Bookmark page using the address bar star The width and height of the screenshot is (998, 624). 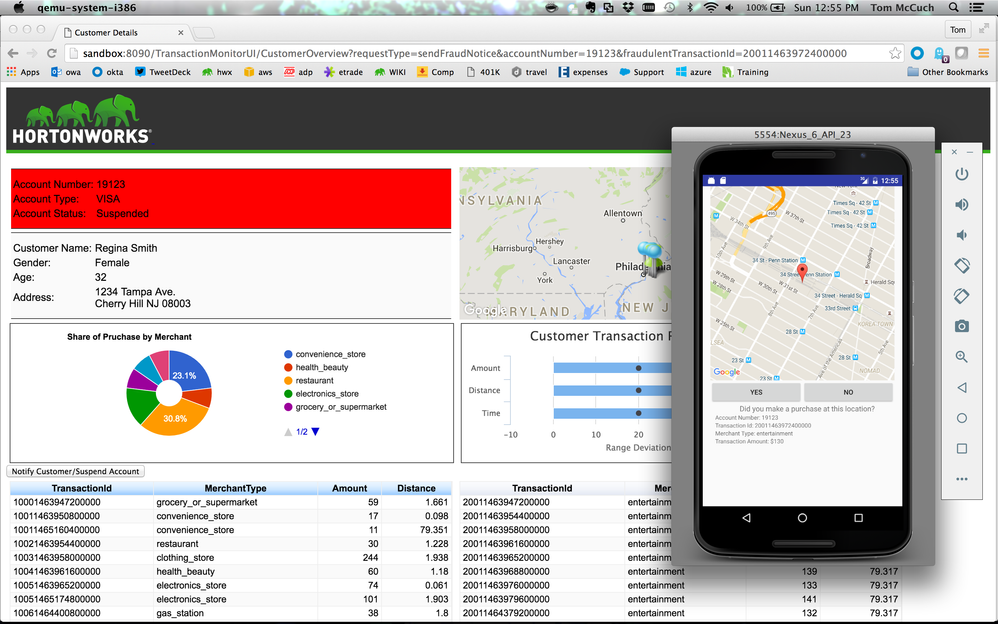click(895, 54)
